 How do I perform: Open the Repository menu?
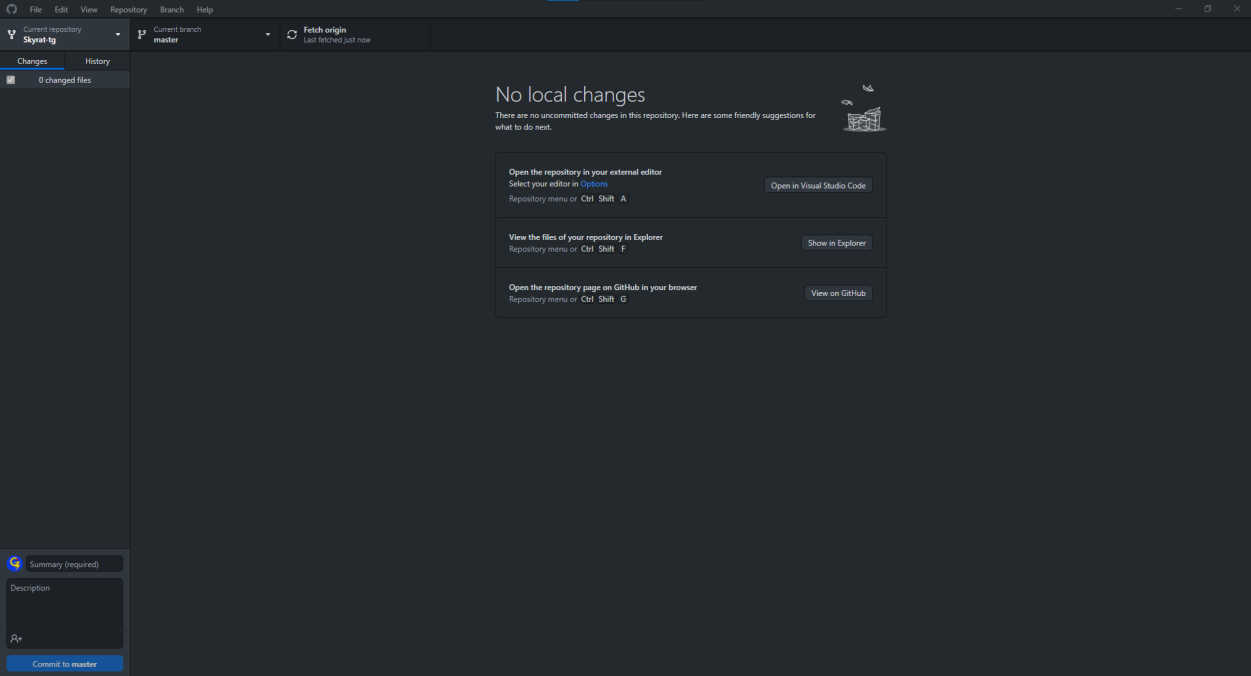tap(128, 9)
